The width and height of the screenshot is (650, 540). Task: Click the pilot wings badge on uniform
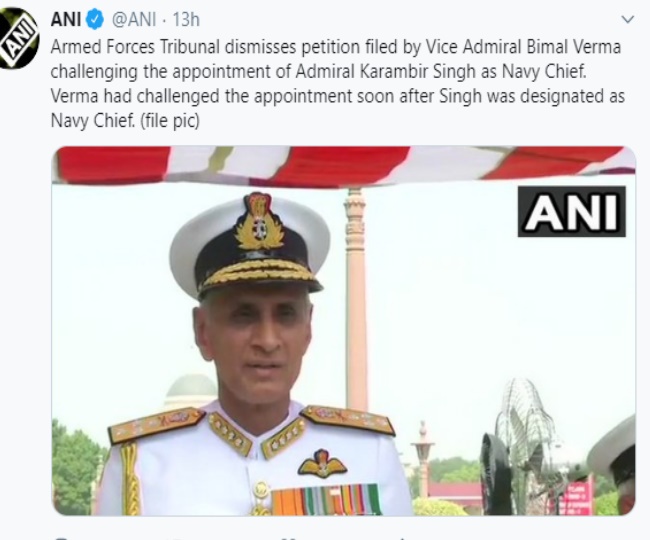tap(322, 464)
